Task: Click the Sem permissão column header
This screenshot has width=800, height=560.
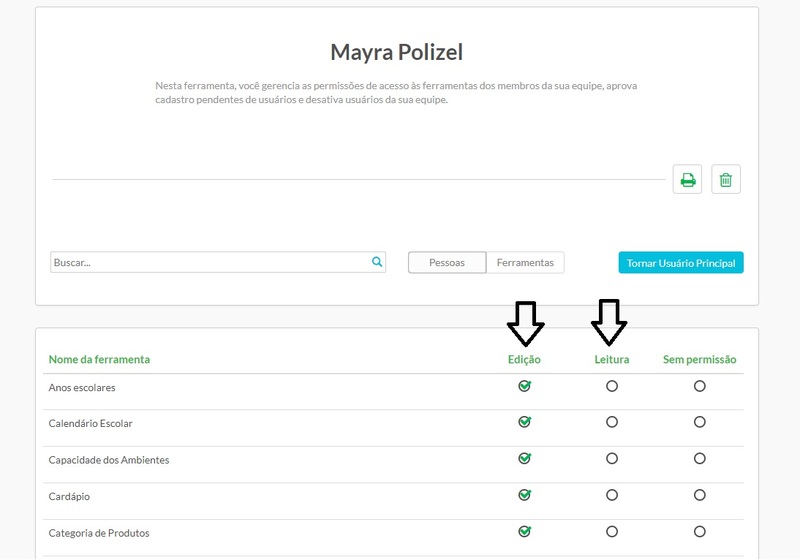Action: point(699,359)
